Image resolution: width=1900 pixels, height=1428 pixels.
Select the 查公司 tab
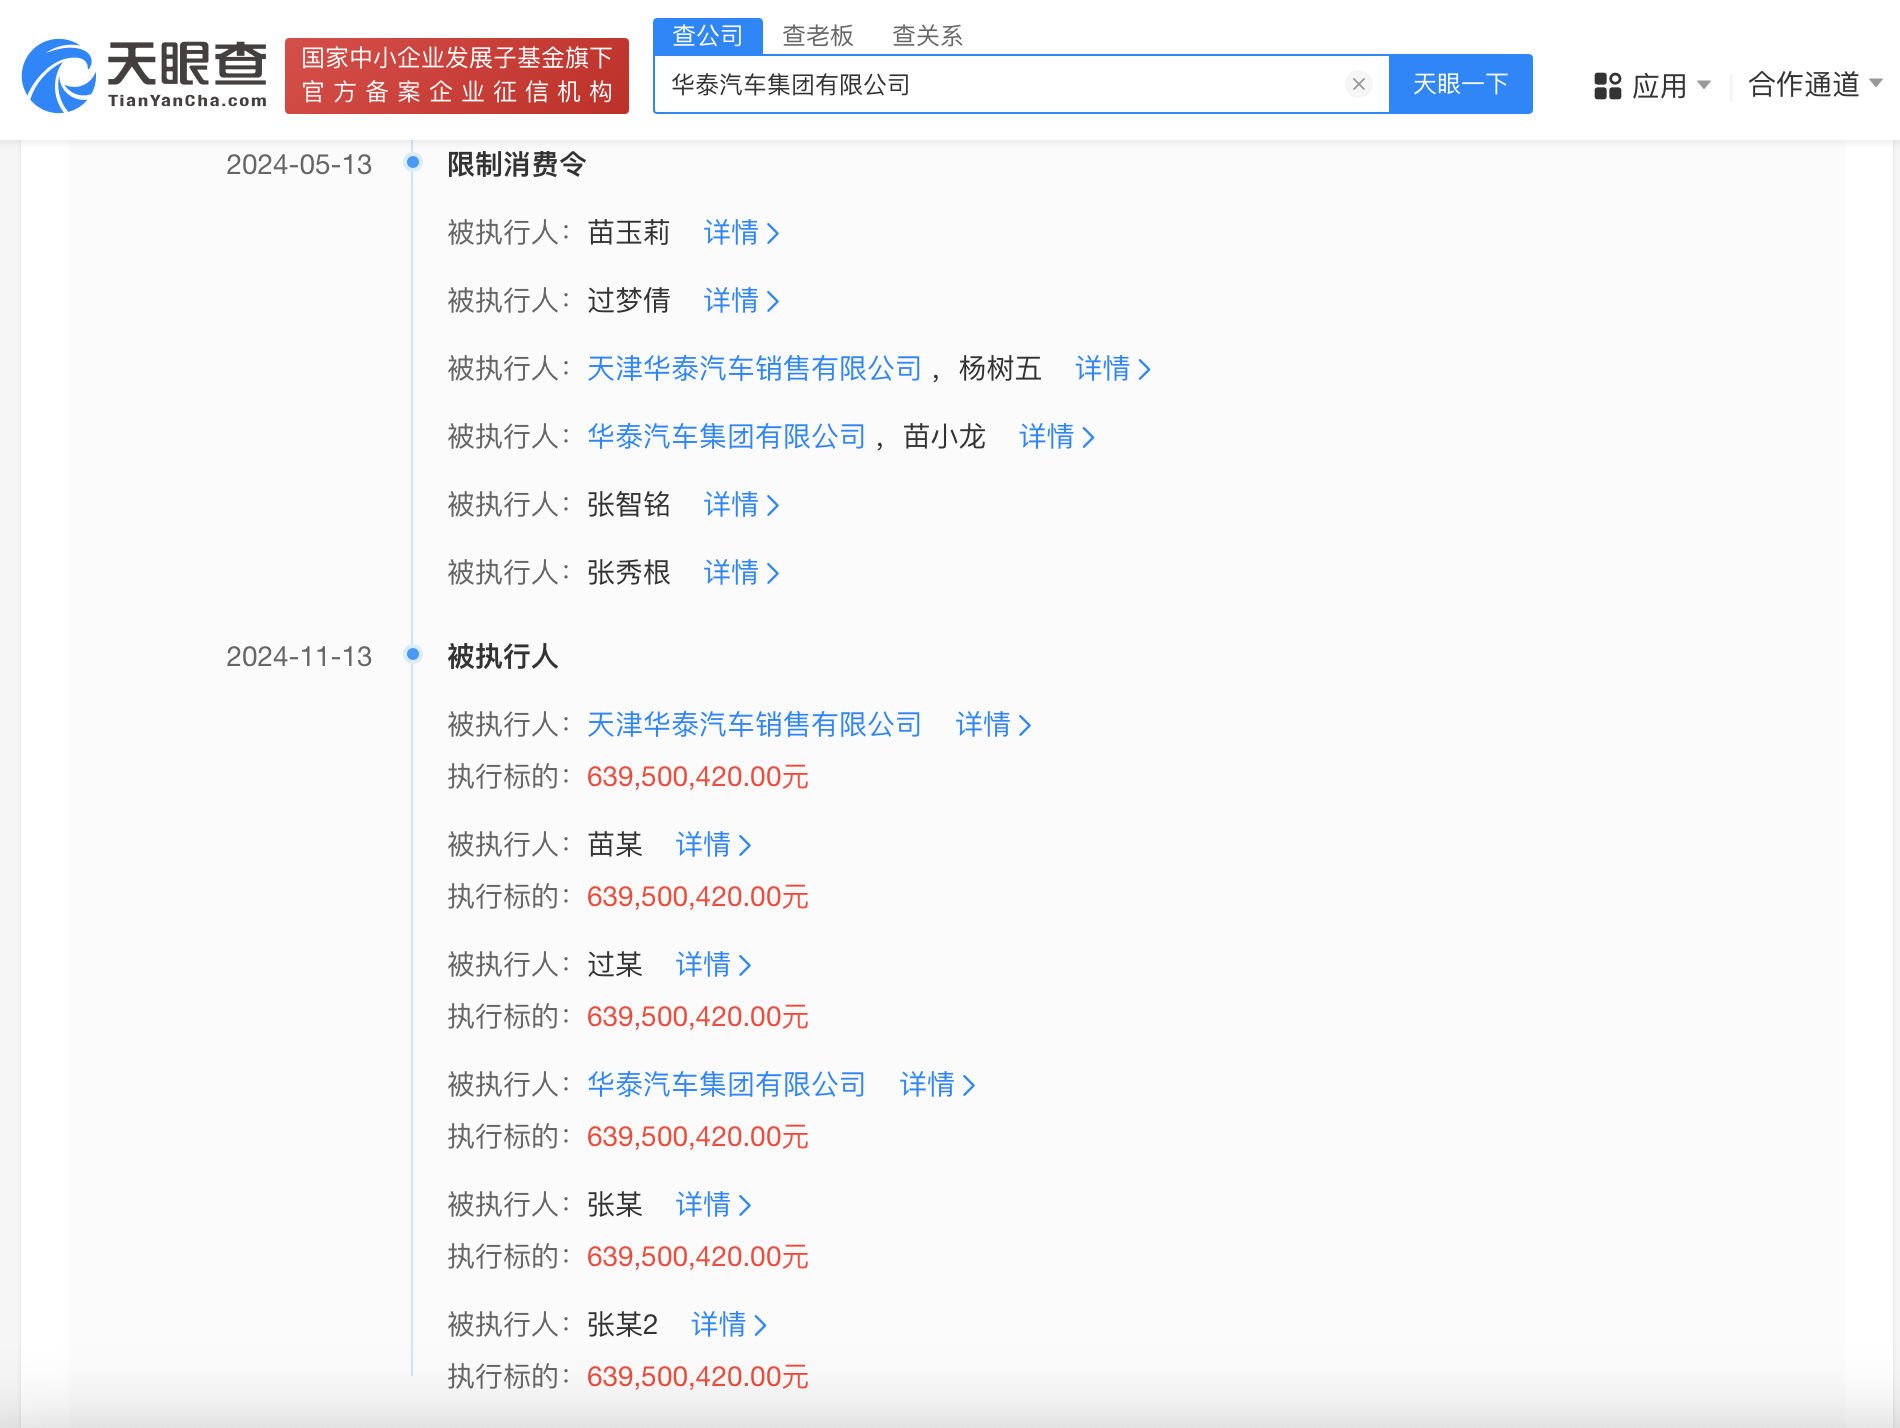(x=708, y=36)
